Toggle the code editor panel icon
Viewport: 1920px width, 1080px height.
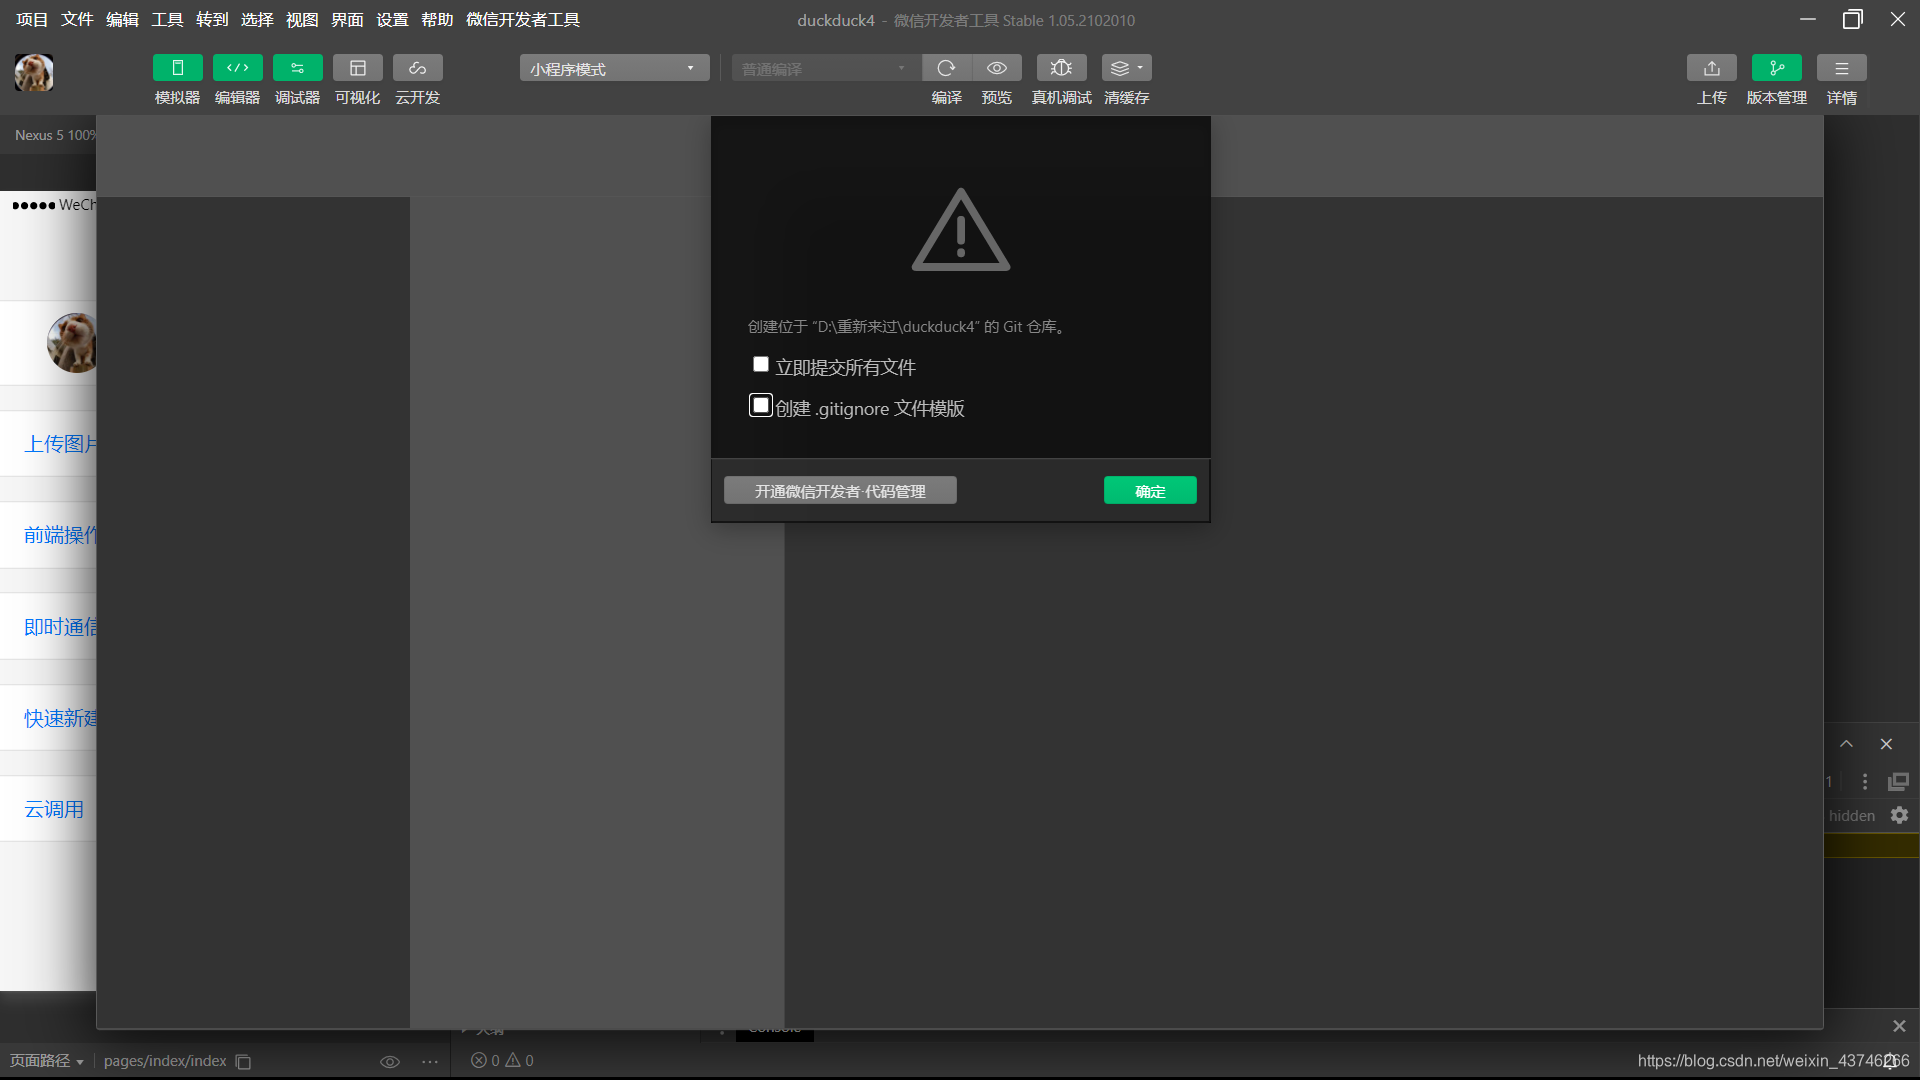(238, 68)
